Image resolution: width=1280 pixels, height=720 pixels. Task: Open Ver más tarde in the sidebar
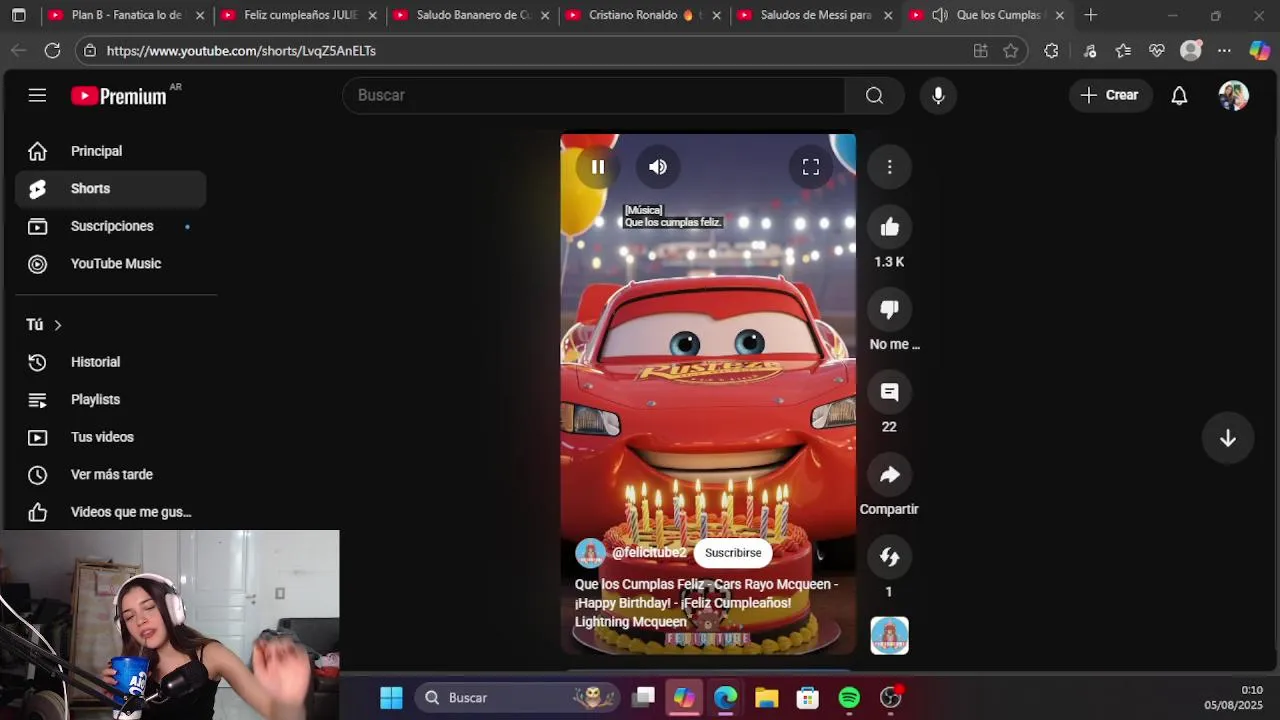point(110,475)
